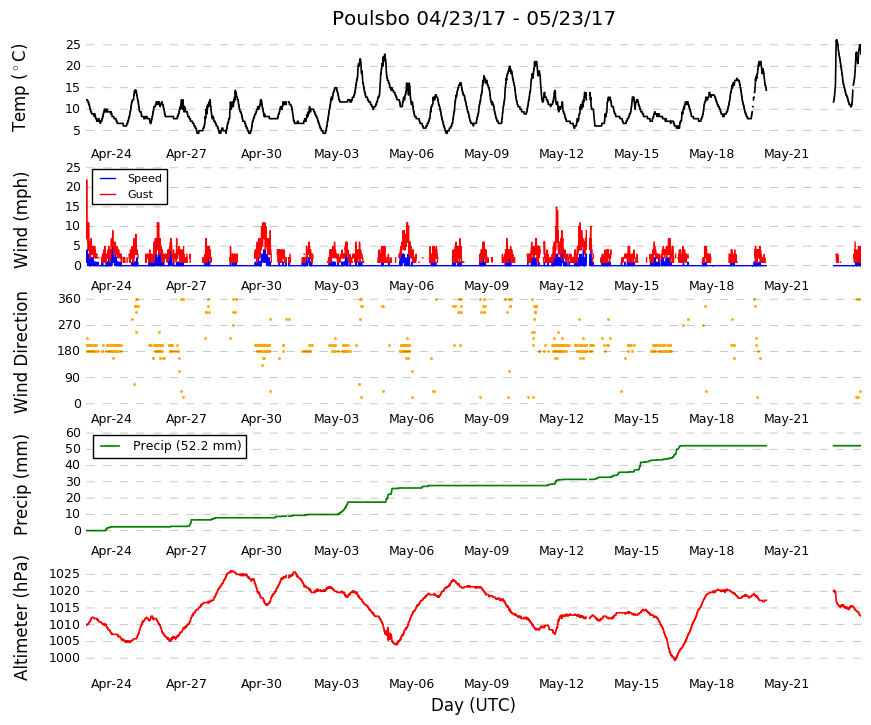Click May-18 tick under precipitation chart
The width and height of the screenshot is (871, 725).
[711, 551]
